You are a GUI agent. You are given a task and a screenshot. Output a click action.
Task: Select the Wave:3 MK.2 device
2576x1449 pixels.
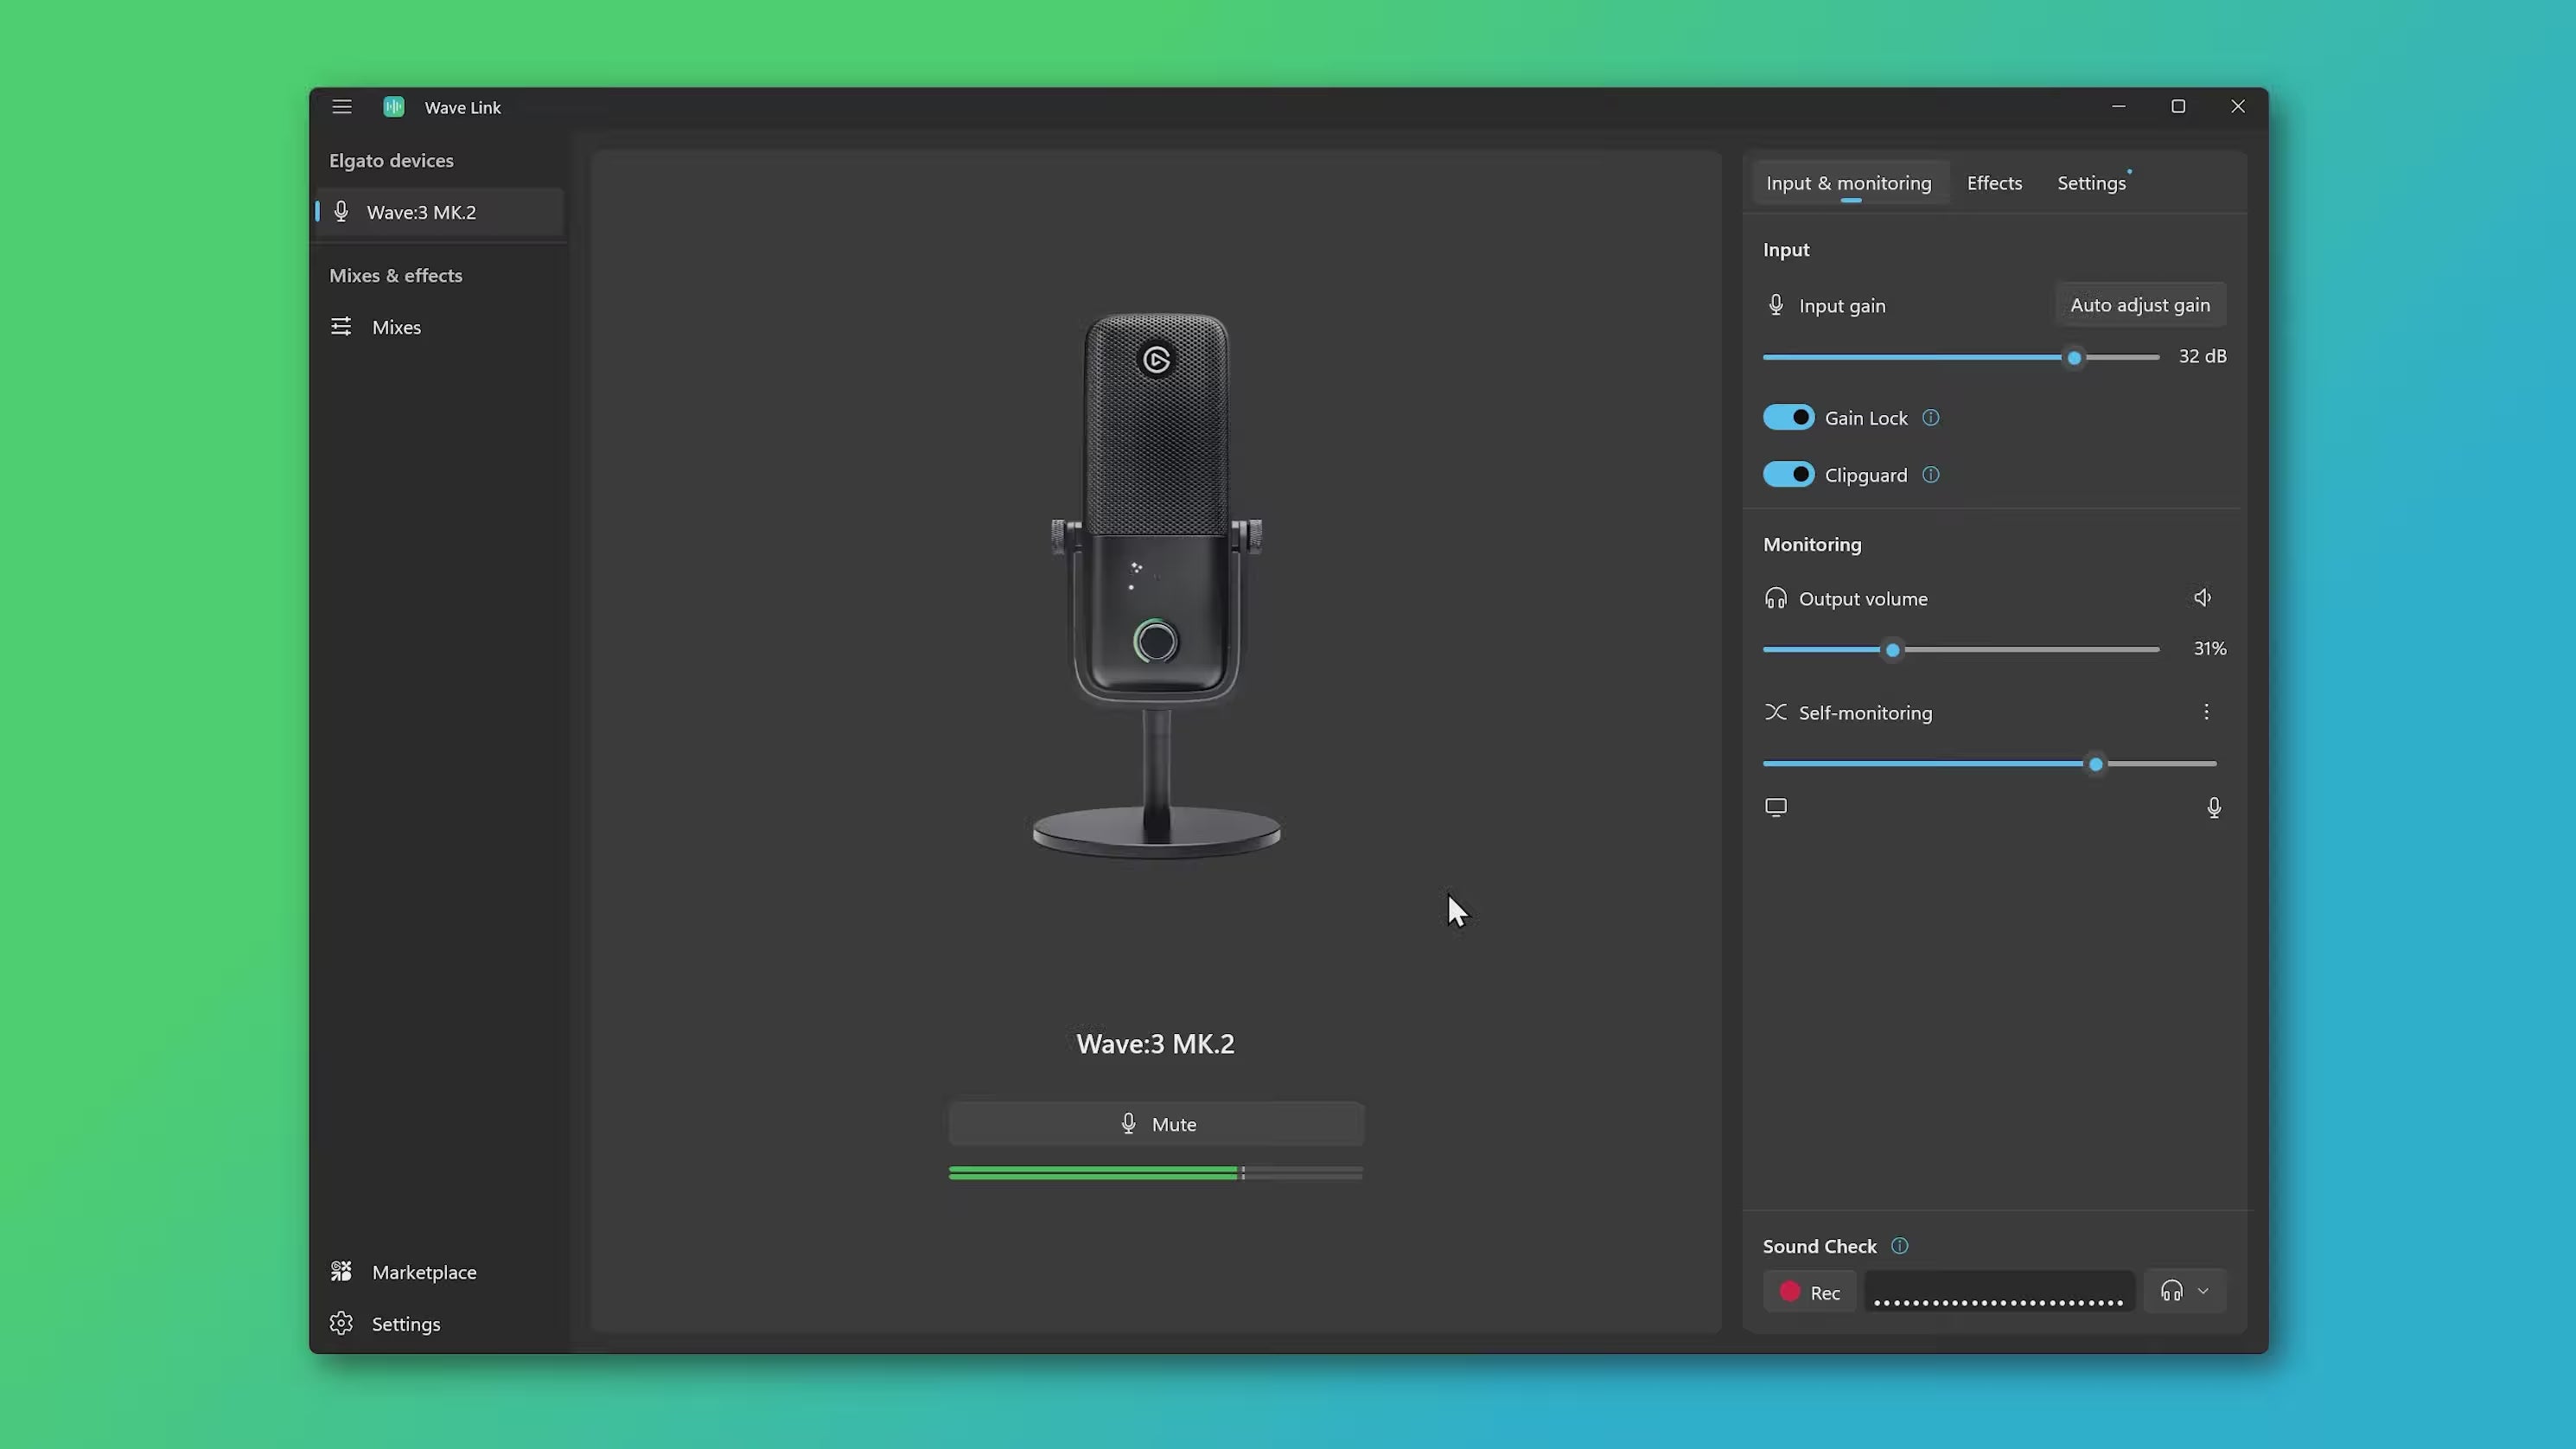click(x=440, y=212)
